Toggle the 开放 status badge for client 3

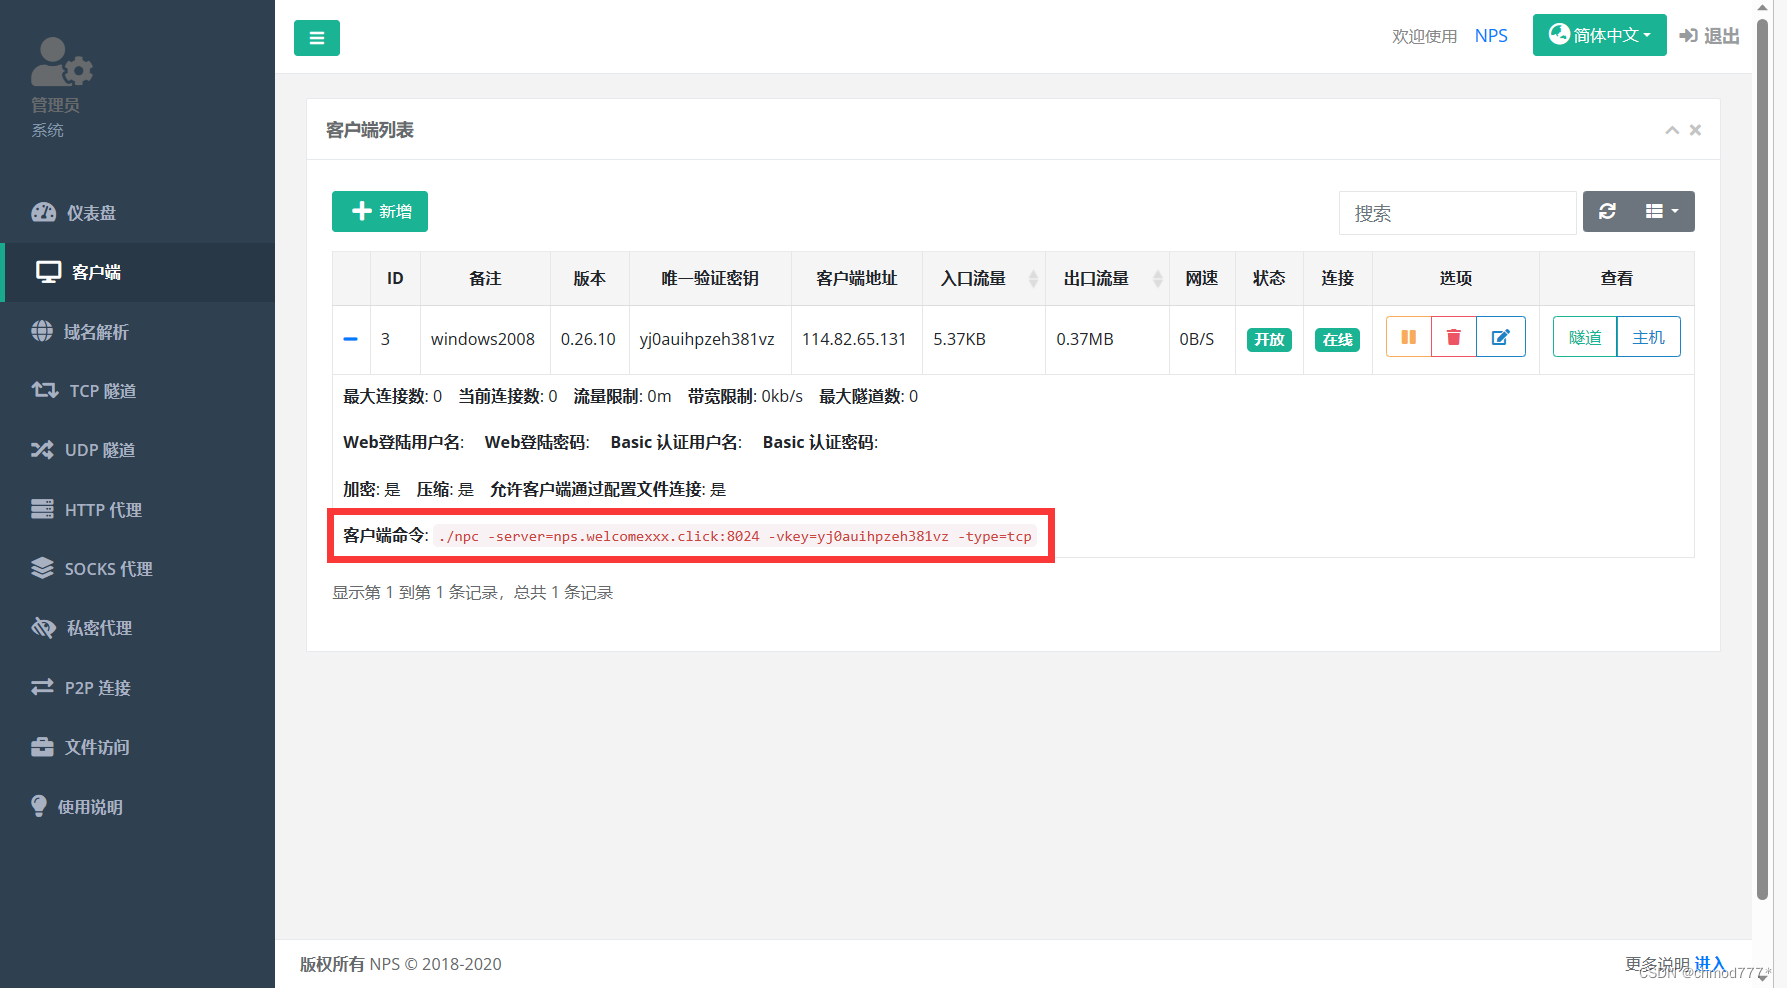(x=1268, y=339)
